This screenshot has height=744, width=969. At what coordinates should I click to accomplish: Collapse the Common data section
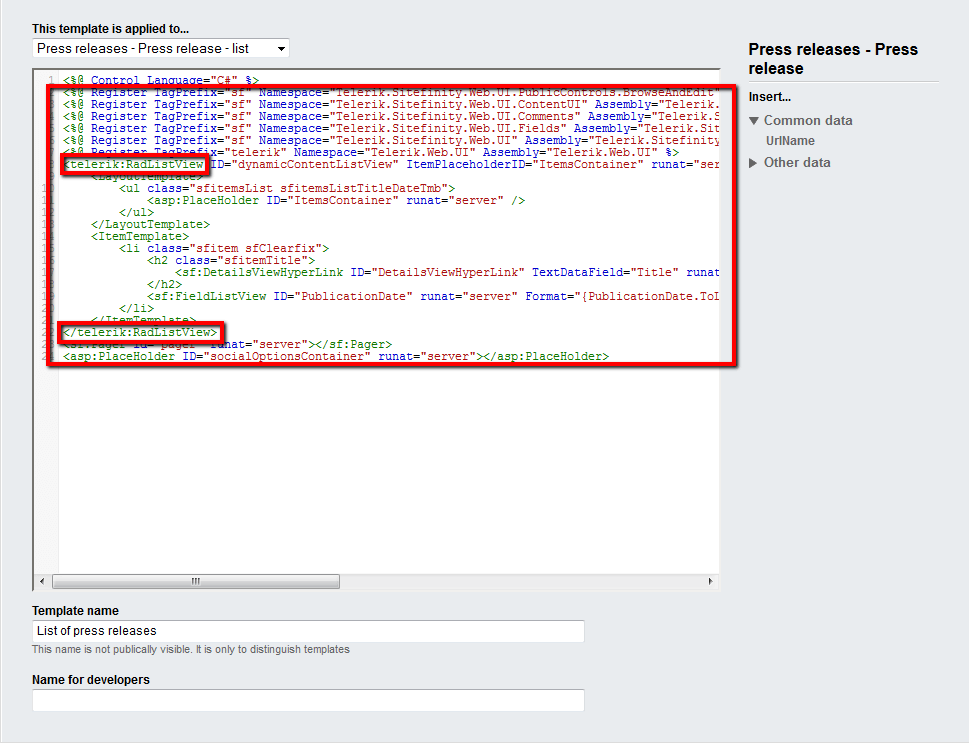(x=755, y=121)
